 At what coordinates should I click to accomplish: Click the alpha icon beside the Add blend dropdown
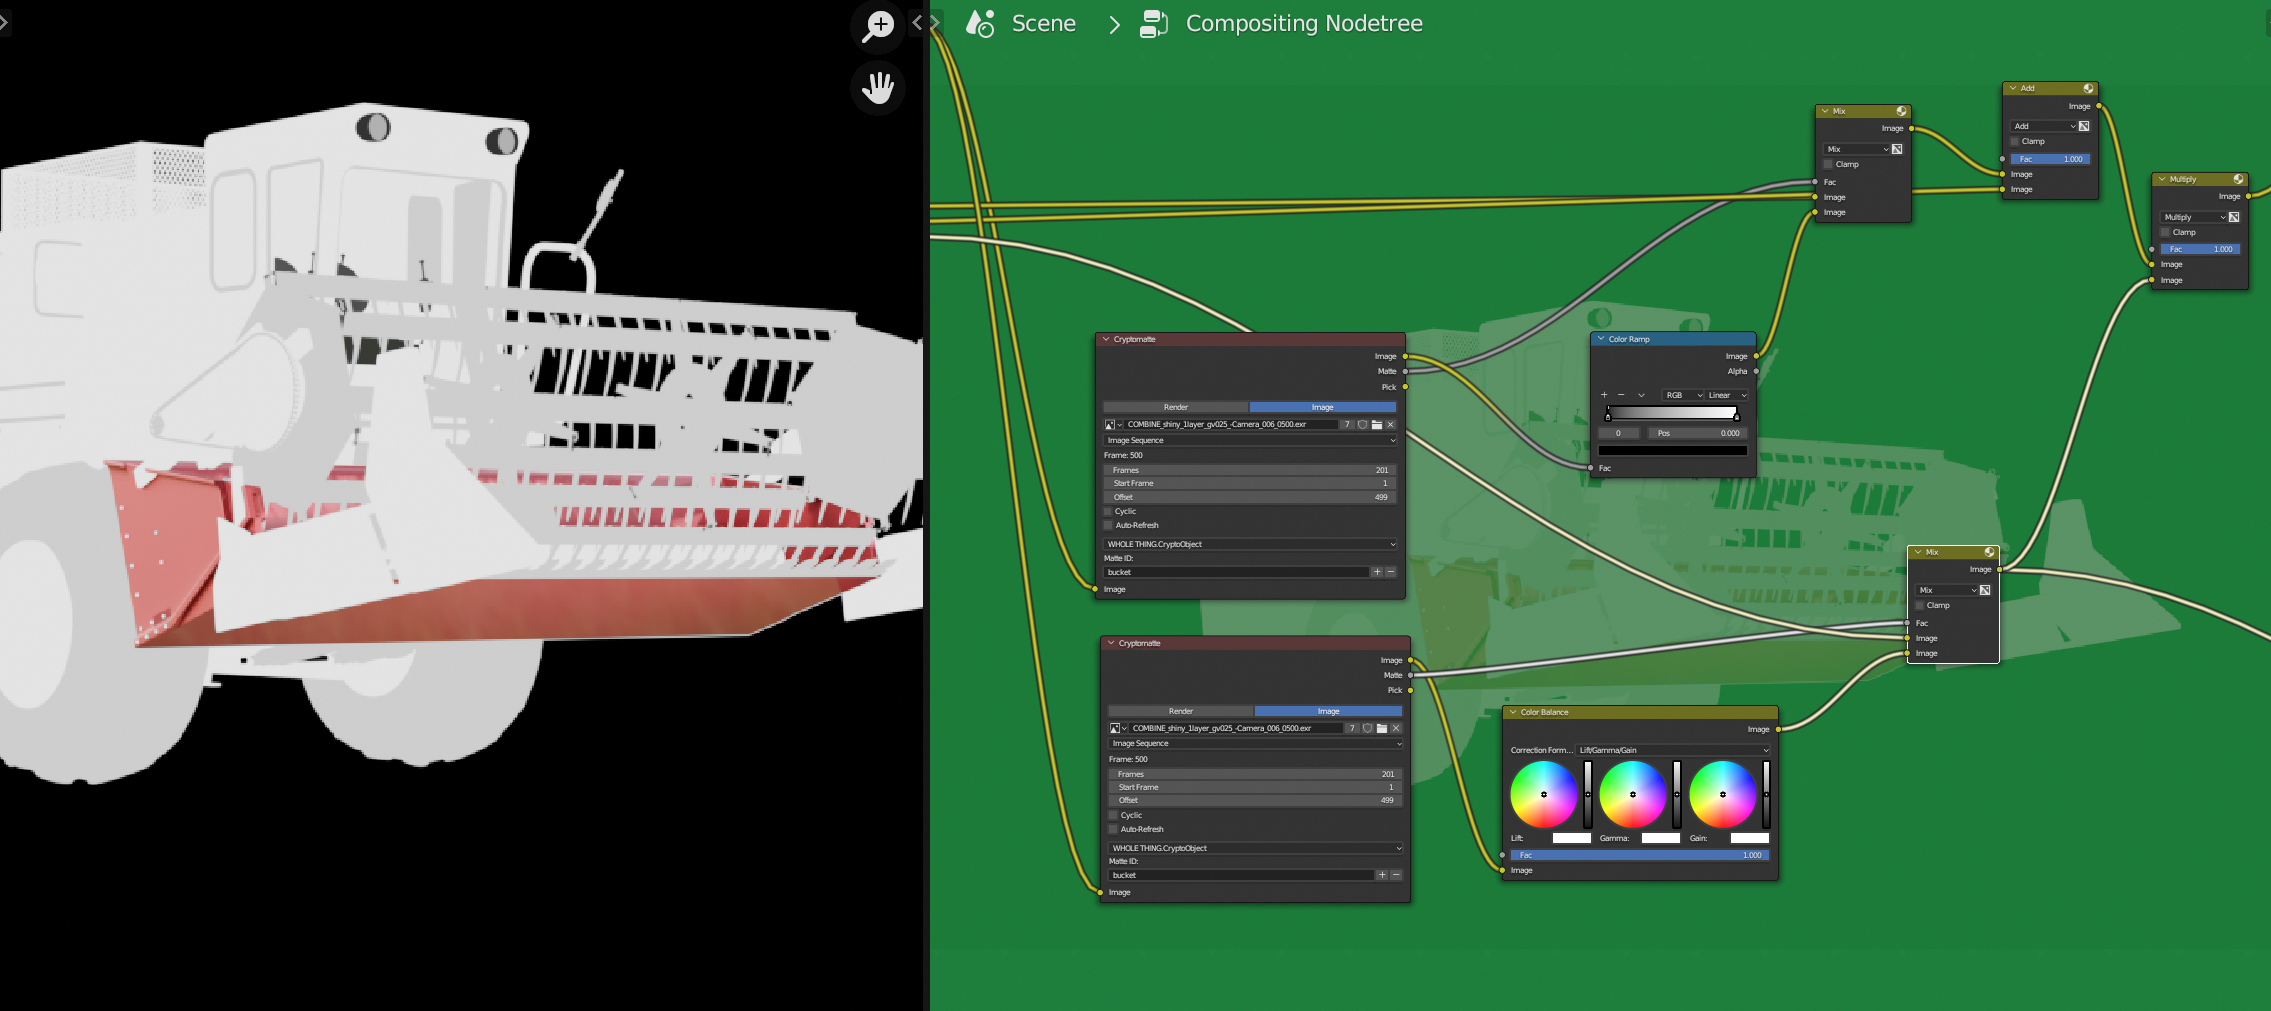pyautogui.click(x=2084, y=126)
